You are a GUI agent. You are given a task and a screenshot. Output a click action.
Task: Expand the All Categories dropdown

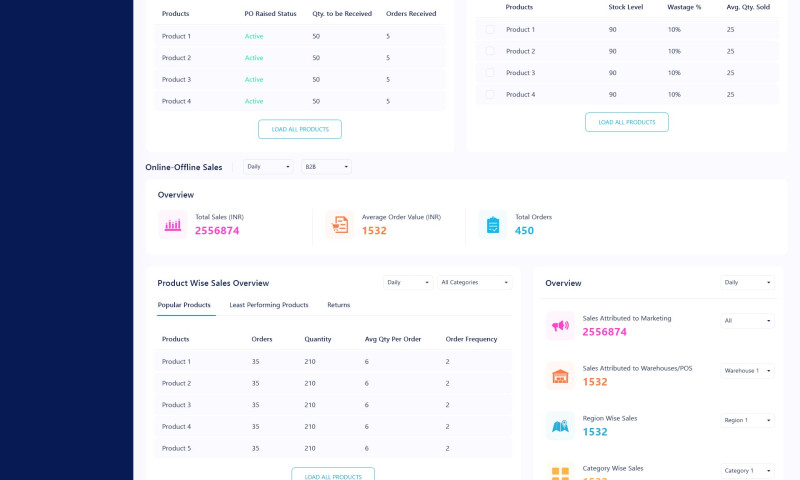tap(476, 282)
